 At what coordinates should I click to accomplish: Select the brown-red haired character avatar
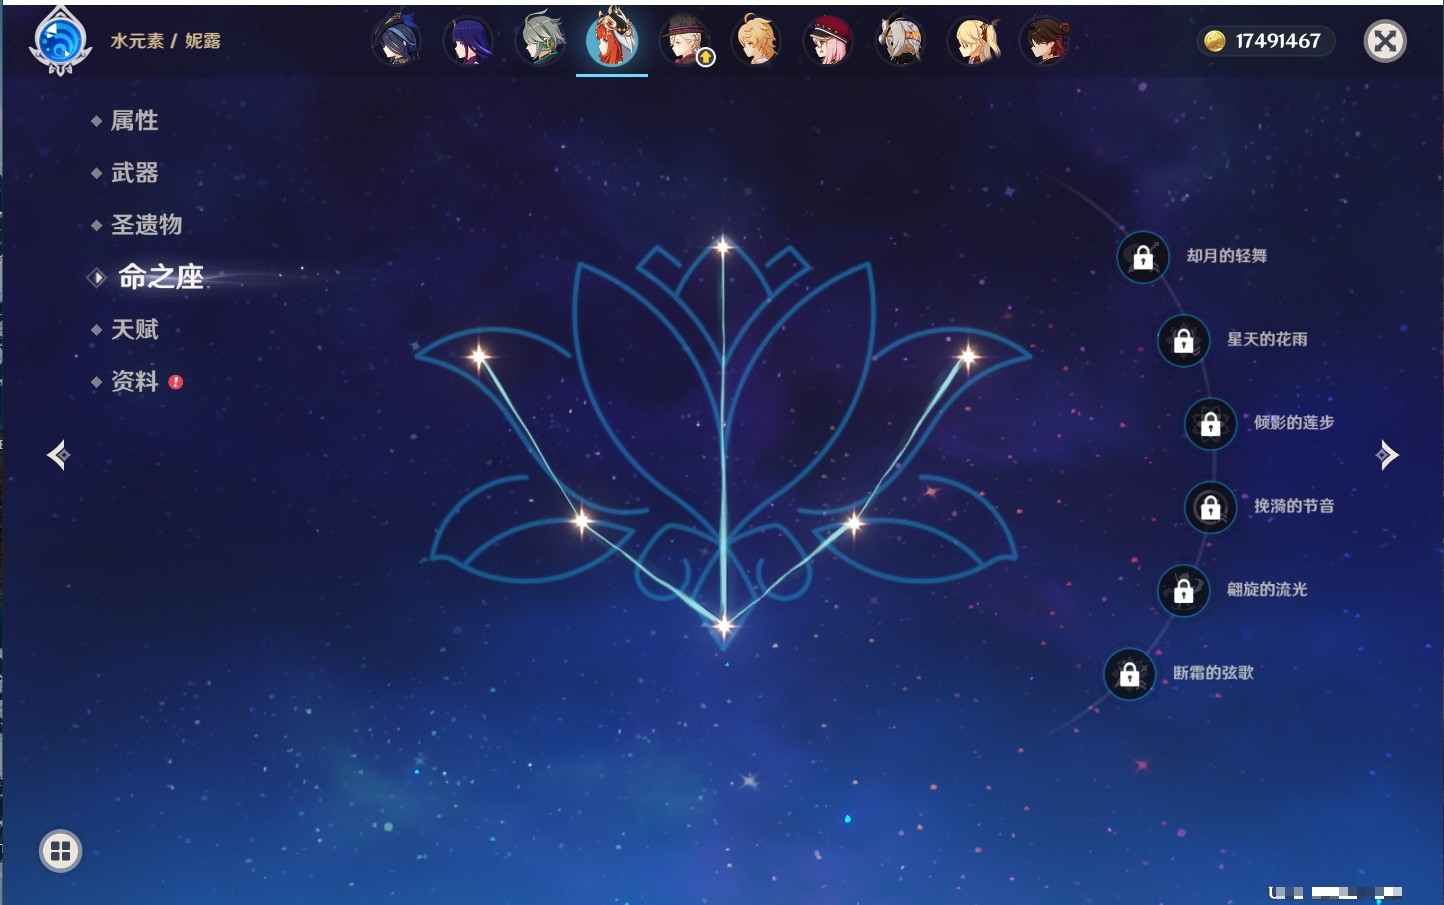coord(1045,40)
